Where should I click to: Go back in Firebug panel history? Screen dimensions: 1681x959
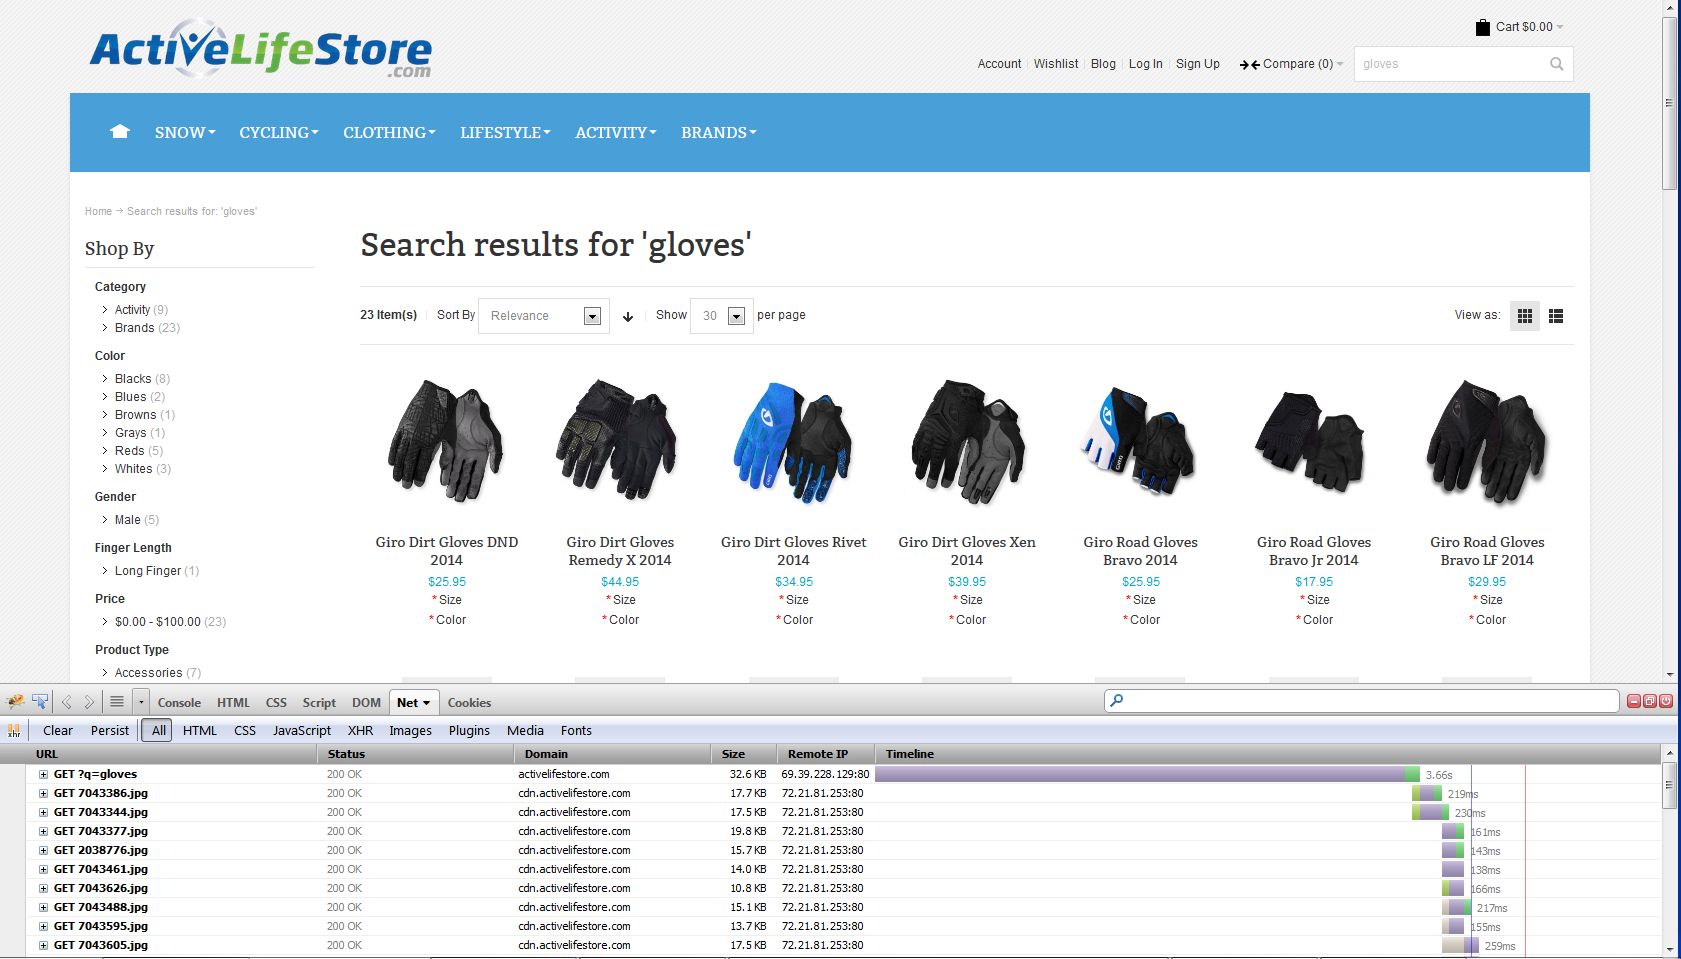click(67, 702)
